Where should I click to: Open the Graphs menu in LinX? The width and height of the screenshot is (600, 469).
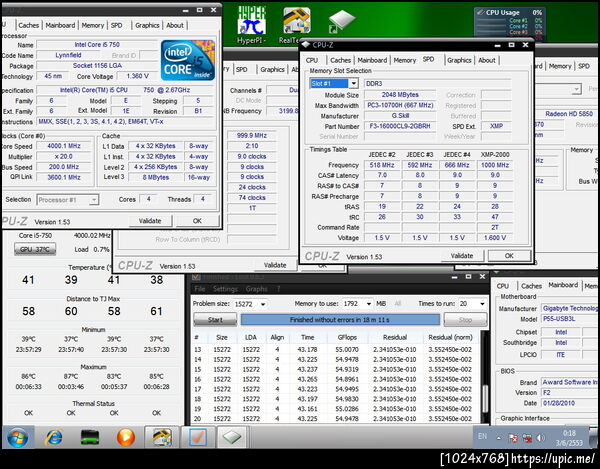(256, 289)
